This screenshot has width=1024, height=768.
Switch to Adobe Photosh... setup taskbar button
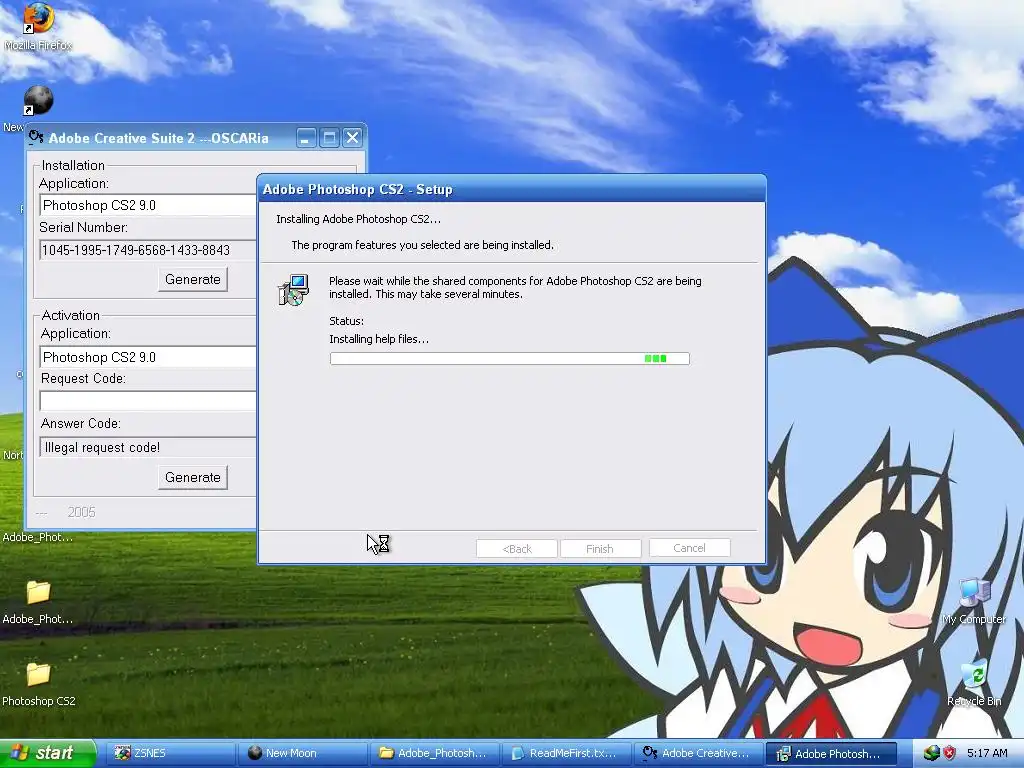831,753
